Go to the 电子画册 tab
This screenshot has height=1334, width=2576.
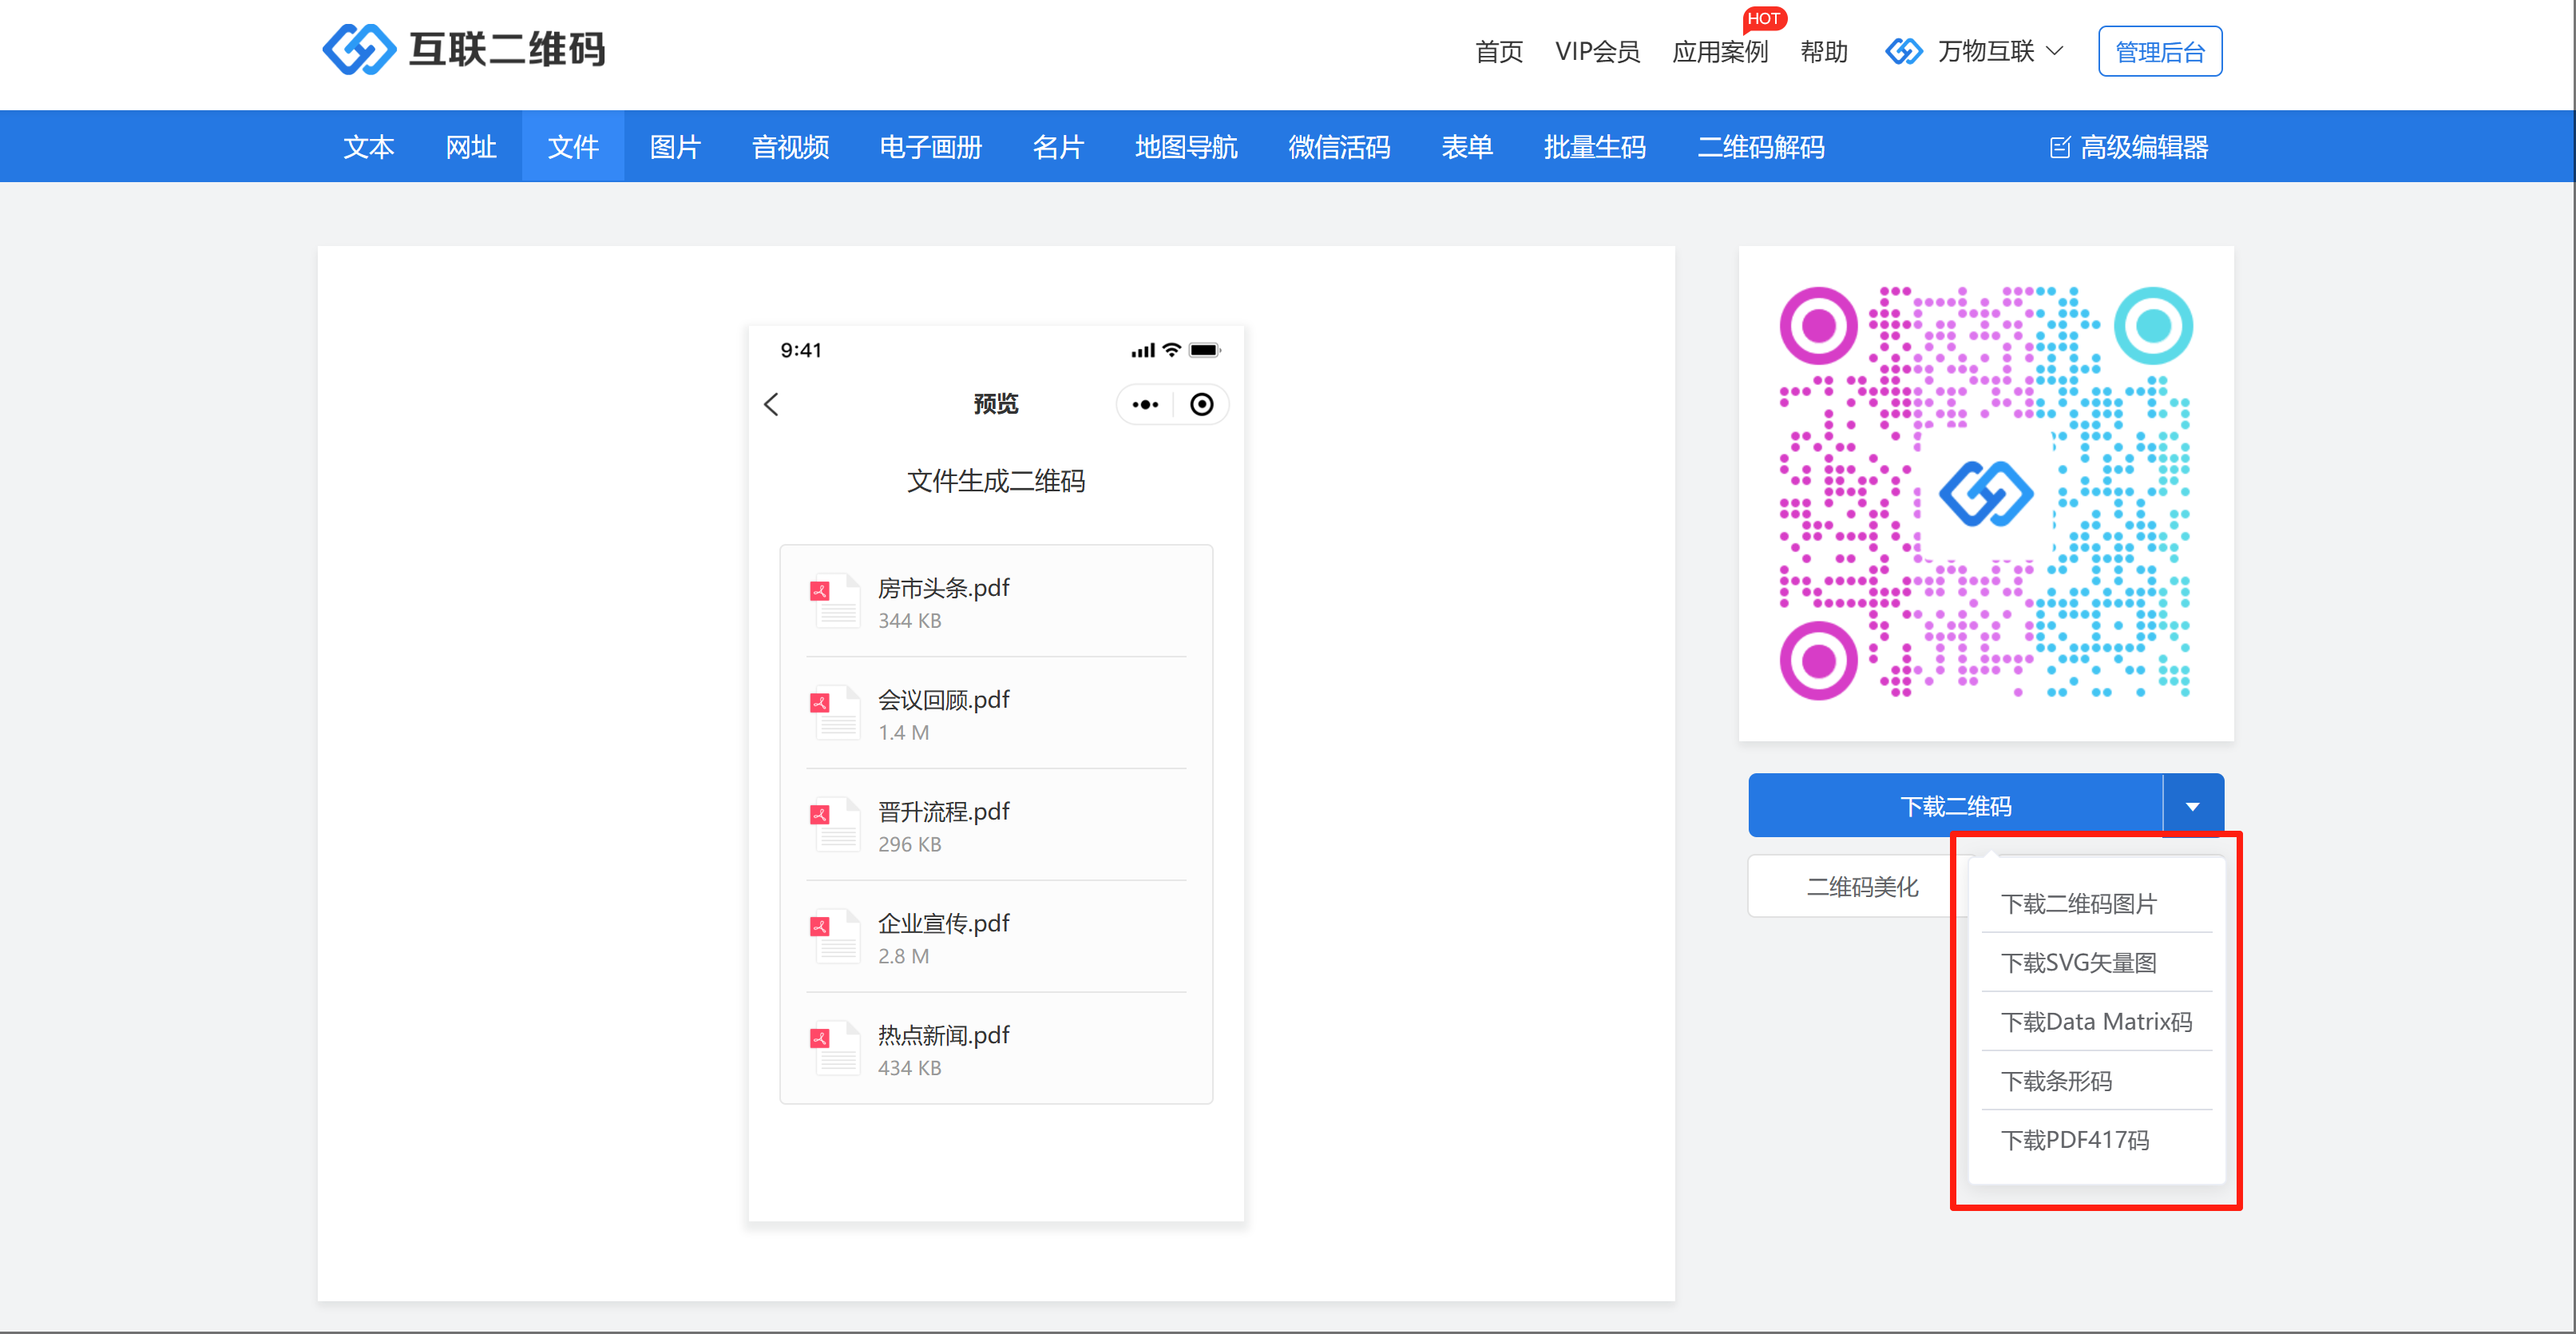(x=931, y=147)
